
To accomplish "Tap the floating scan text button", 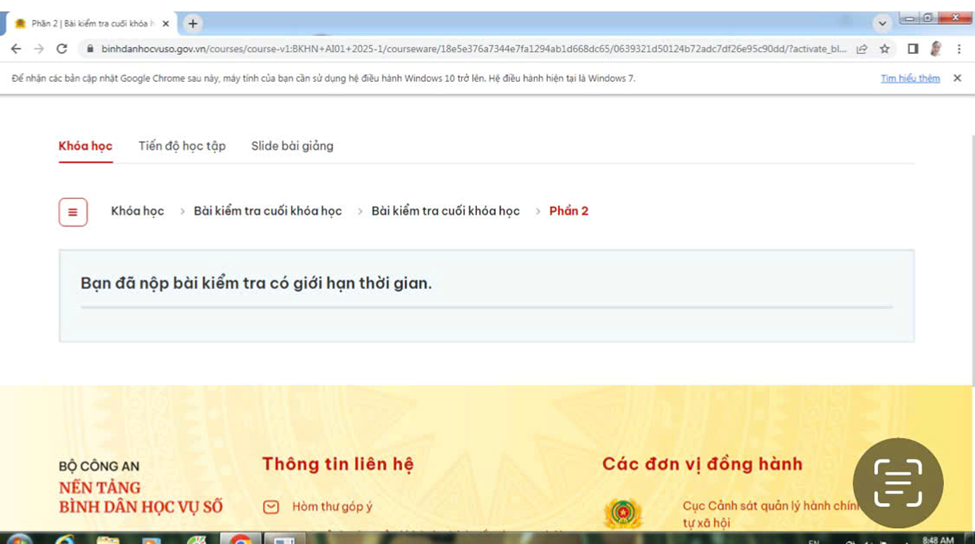I will pyautogui.click(x=897, y=483).
